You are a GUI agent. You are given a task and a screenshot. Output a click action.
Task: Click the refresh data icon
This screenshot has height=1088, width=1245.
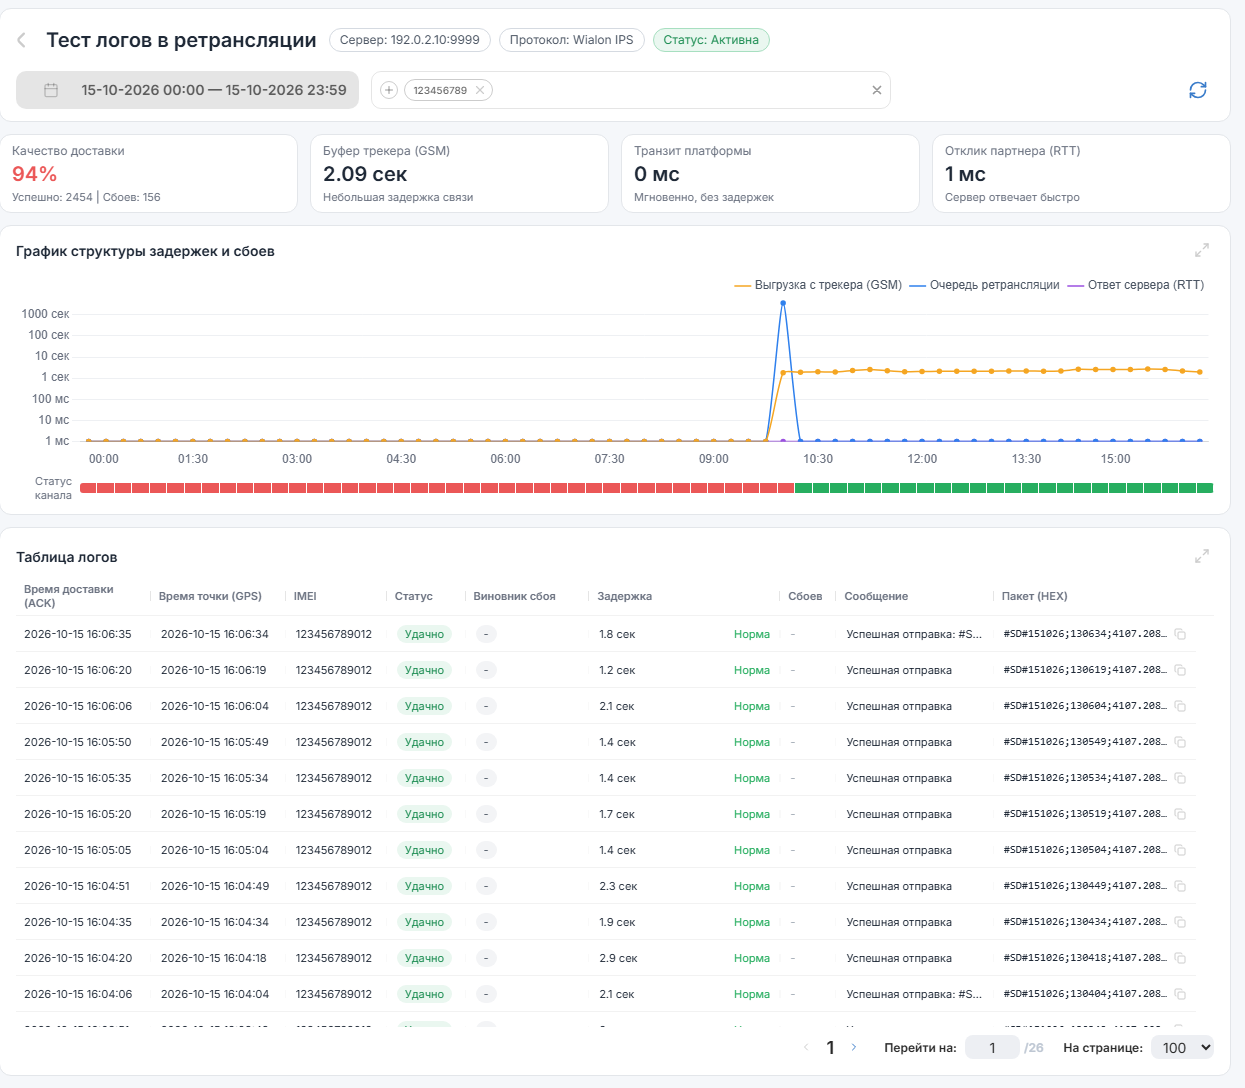point(1198,90)
